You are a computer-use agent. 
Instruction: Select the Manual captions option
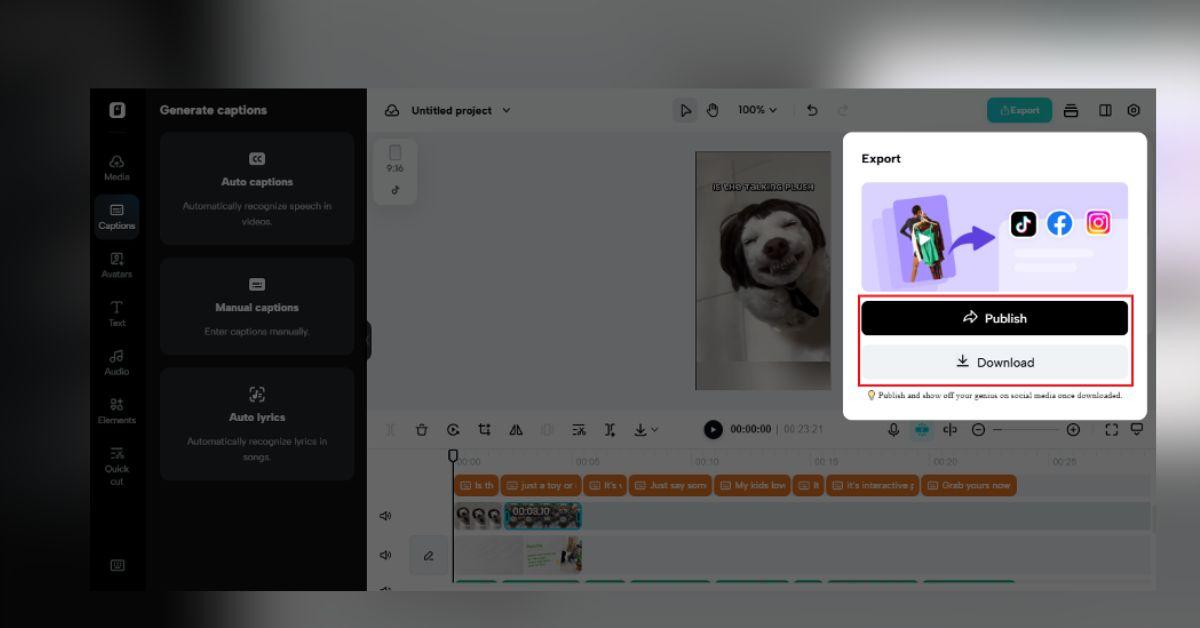[257, 306]
